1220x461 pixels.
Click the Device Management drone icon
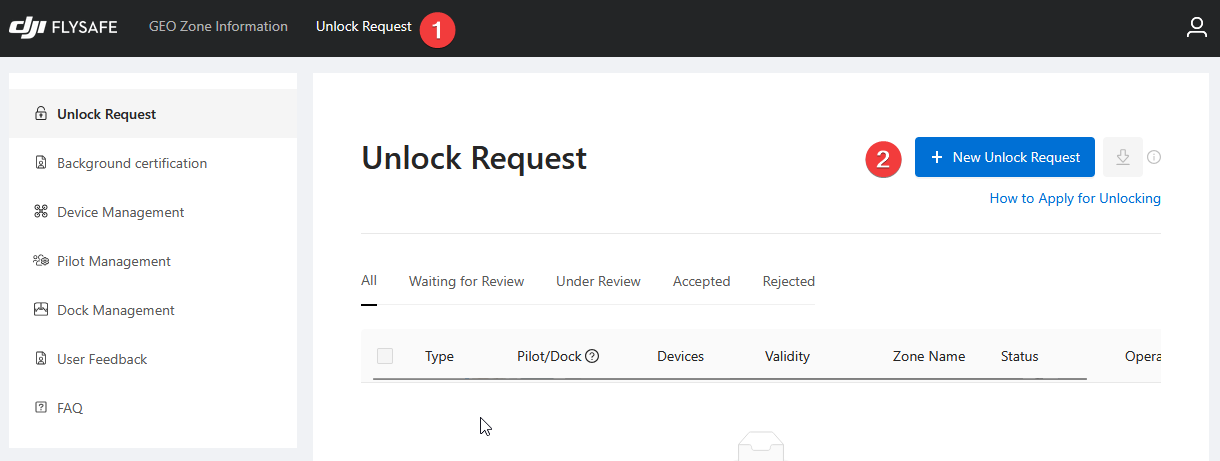41,212
